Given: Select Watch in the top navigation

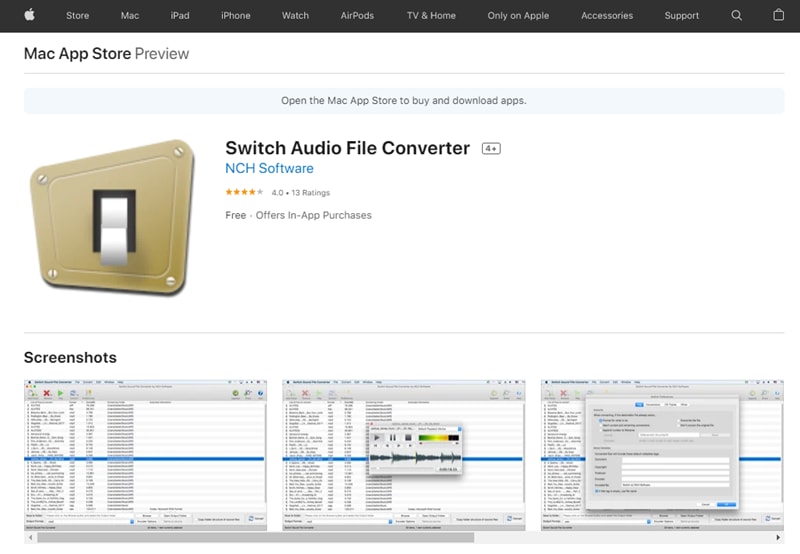Looking at the screenshot, I should point(295,16).
